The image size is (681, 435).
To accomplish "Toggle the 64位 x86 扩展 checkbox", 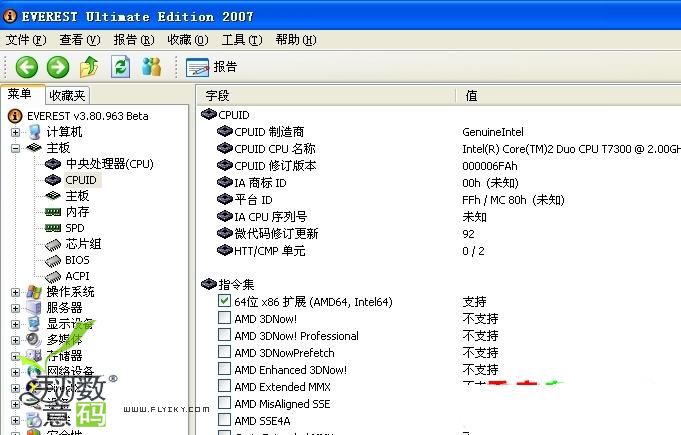I will 224,300.
